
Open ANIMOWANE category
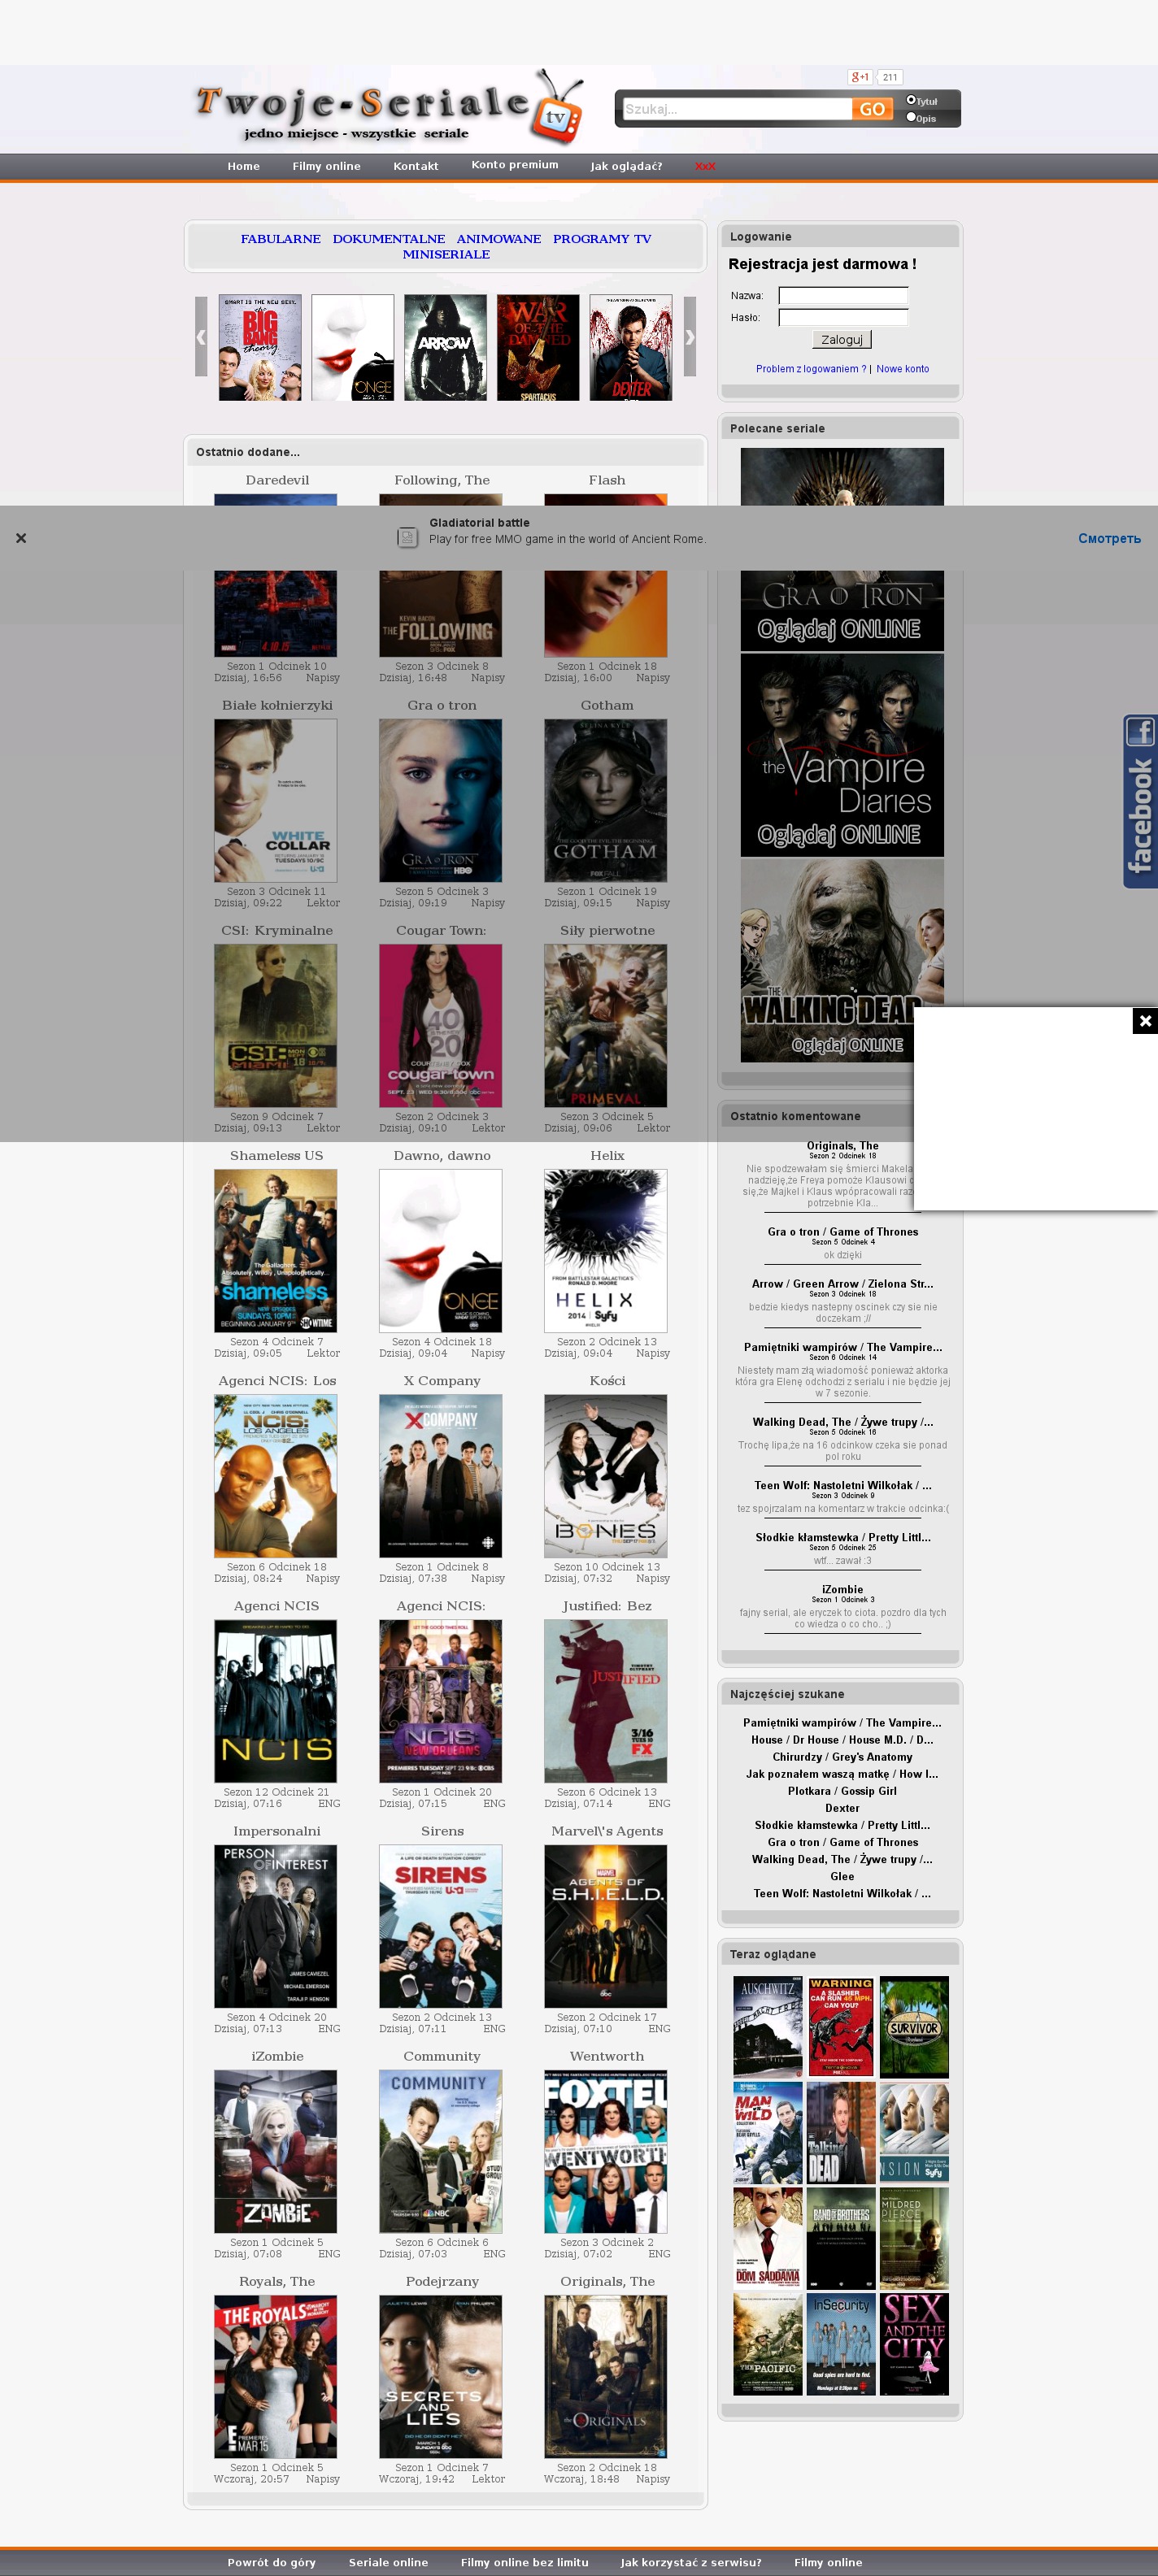[499, 239]
